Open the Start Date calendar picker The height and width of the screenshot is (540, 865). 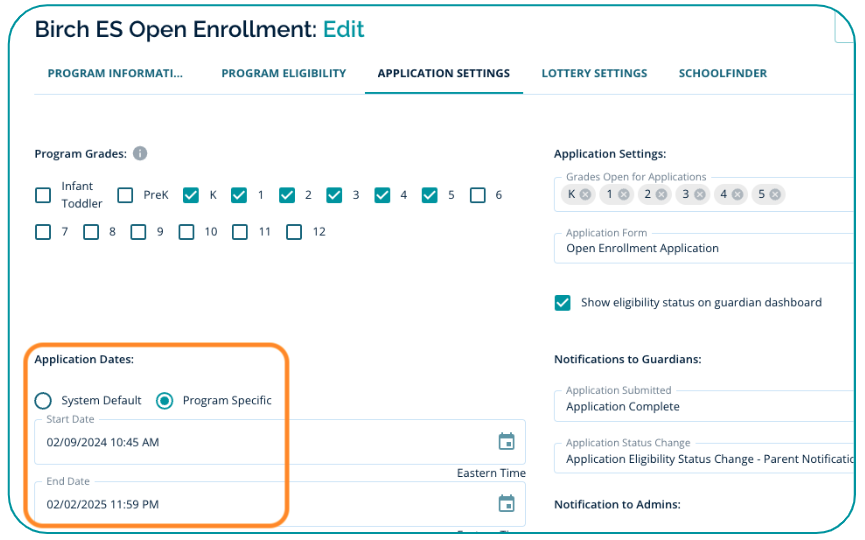506,442
